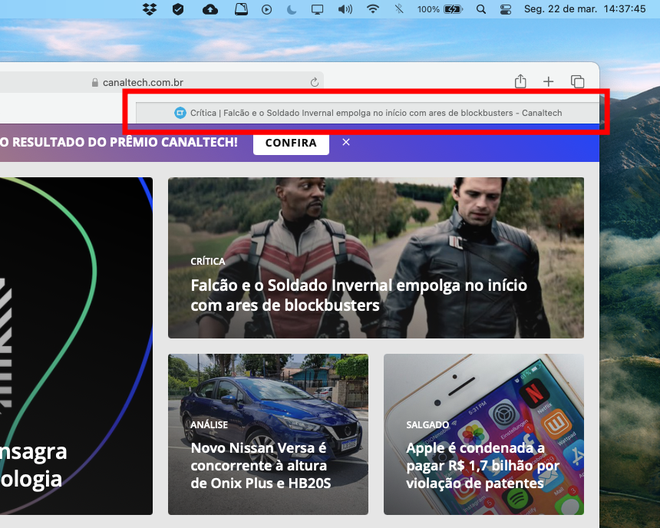Open the display mirroring menu icon

(x=317, y=9)
